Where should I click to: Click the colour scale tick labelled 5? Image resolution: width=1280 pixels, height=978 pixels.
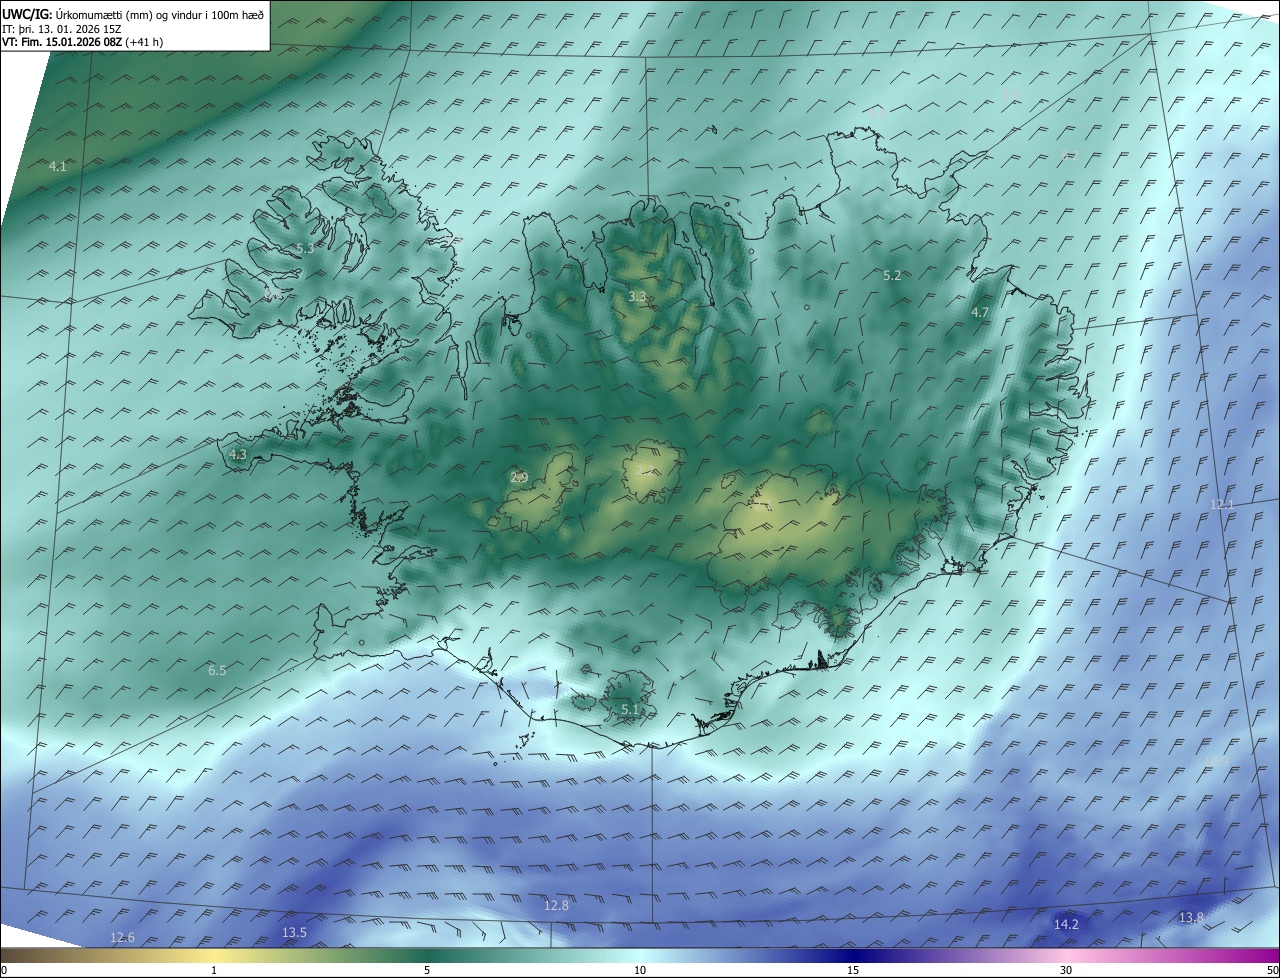click(x=427, y=970)
